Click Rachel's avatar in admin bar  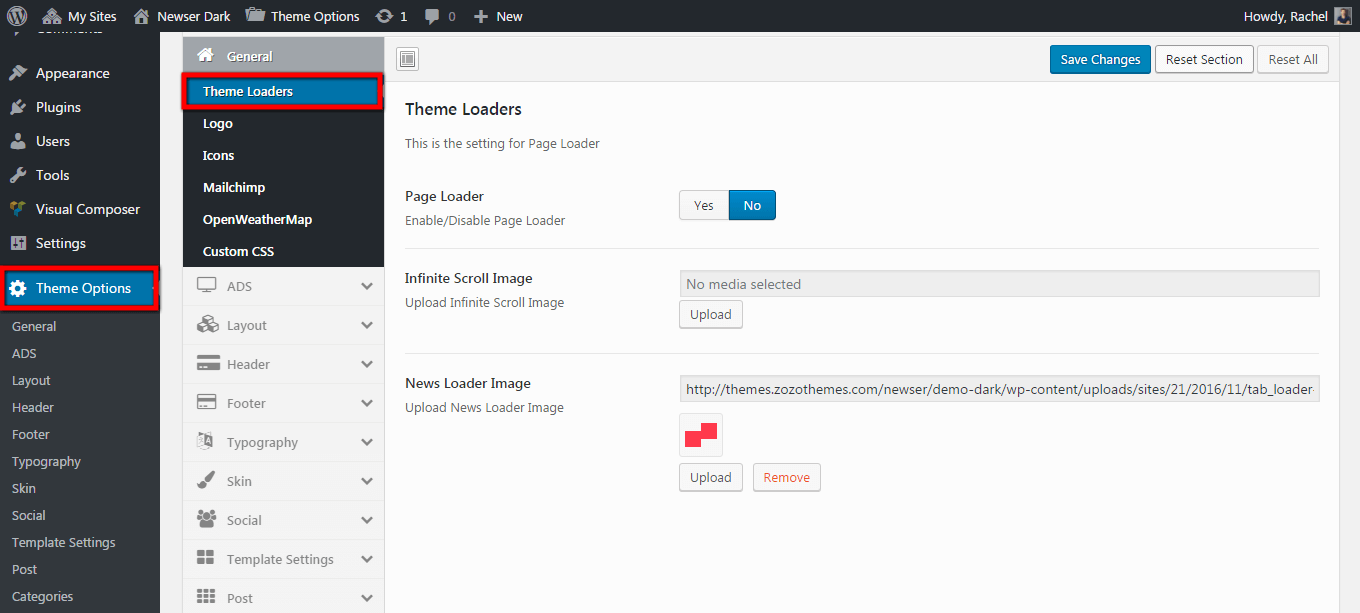[1343, 16]
